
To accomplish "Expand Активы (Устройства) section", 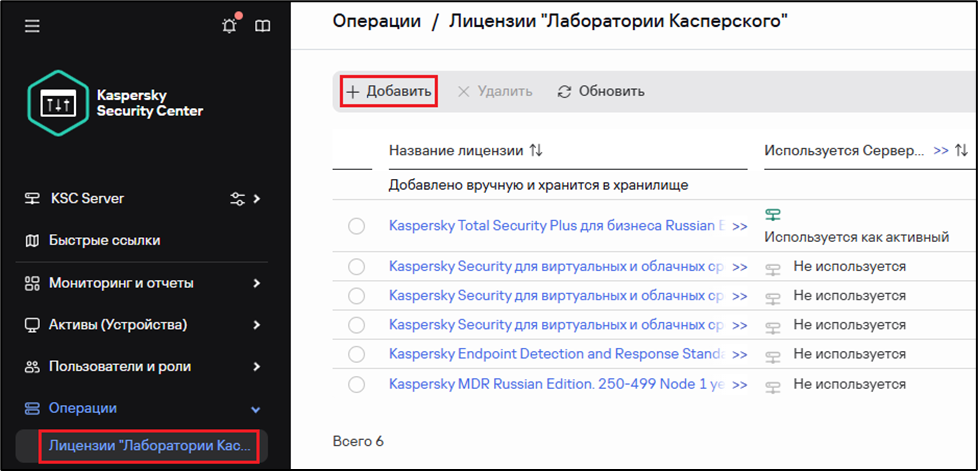I will (x=256, y=325).
